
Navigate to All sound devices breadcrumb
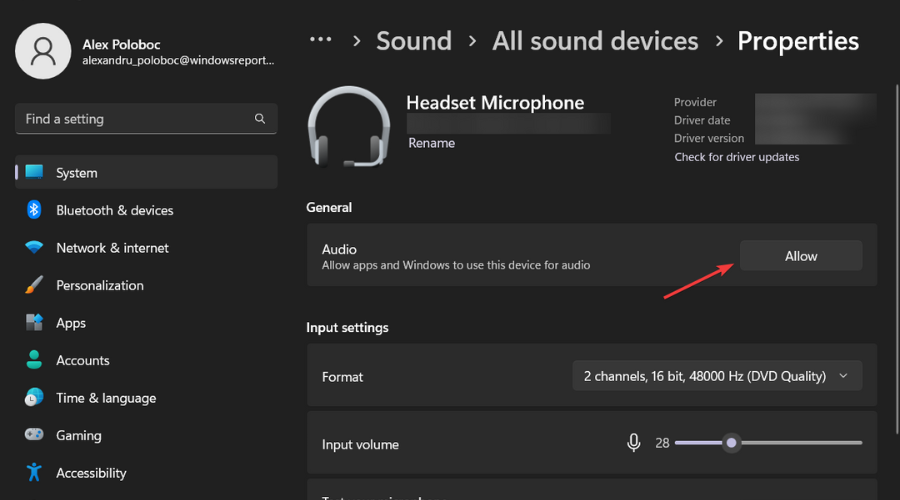[595, 41]
